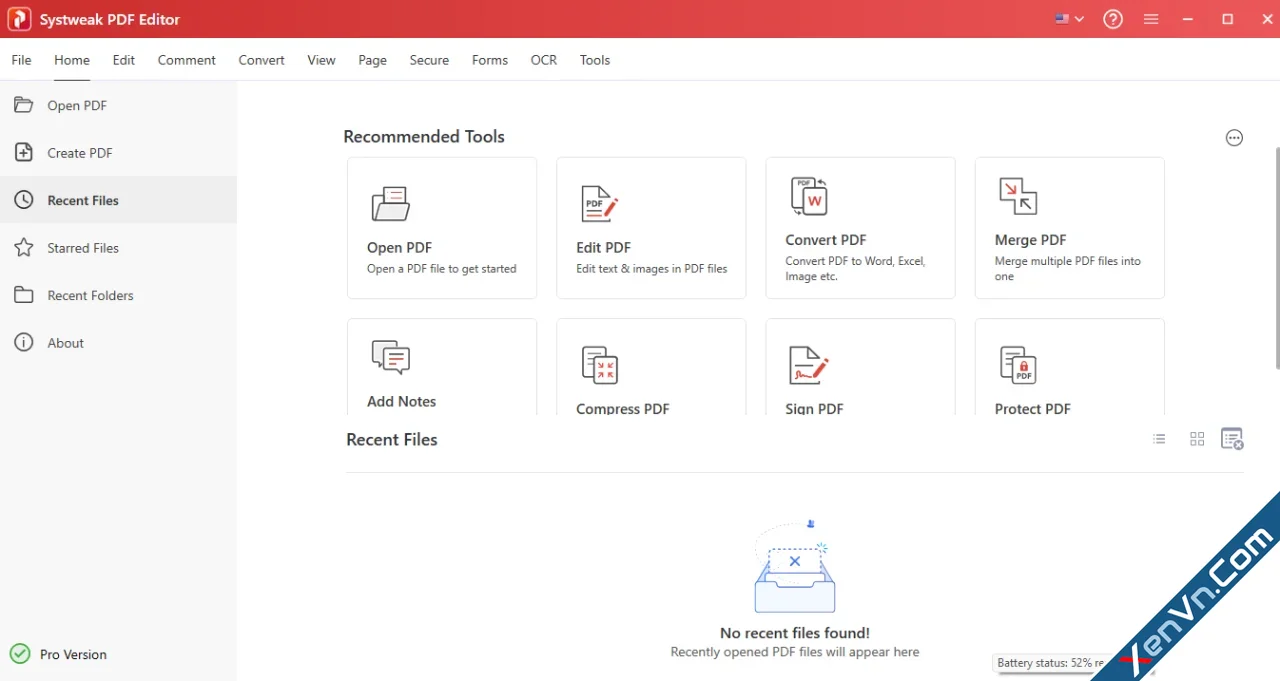Click the Protect PDF card title
This screenshot has width=1280, height=681.
(1032, 408)
